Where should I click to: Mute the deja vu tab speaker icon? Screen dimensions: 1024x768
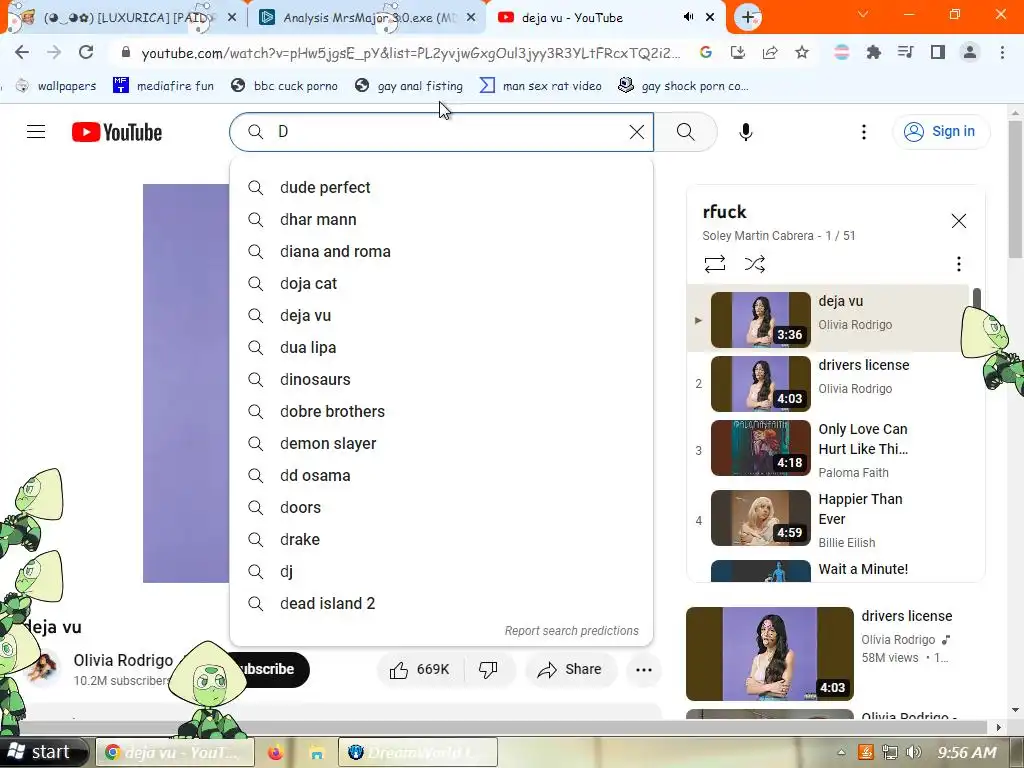point(688,18)
